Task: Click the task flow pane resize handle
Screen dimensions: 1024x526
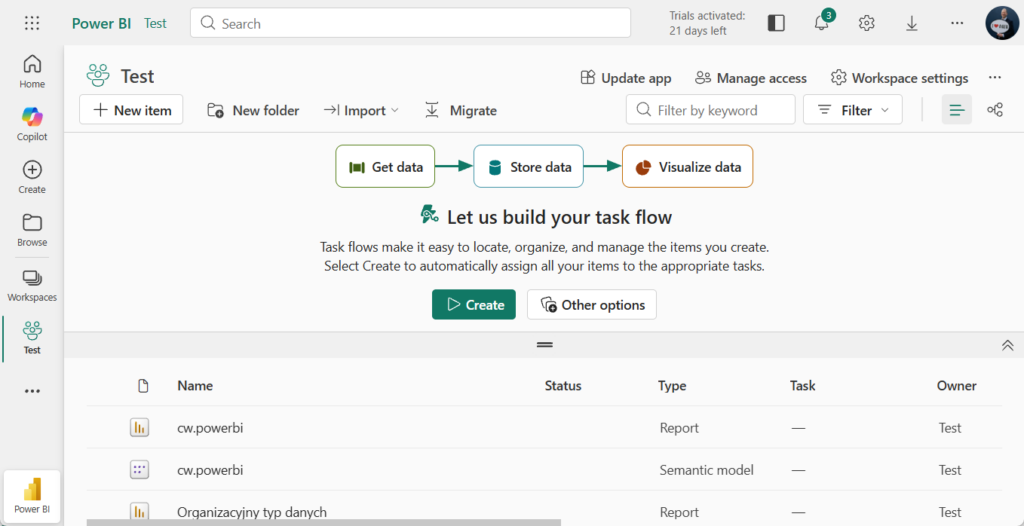Action: (545, 345)
